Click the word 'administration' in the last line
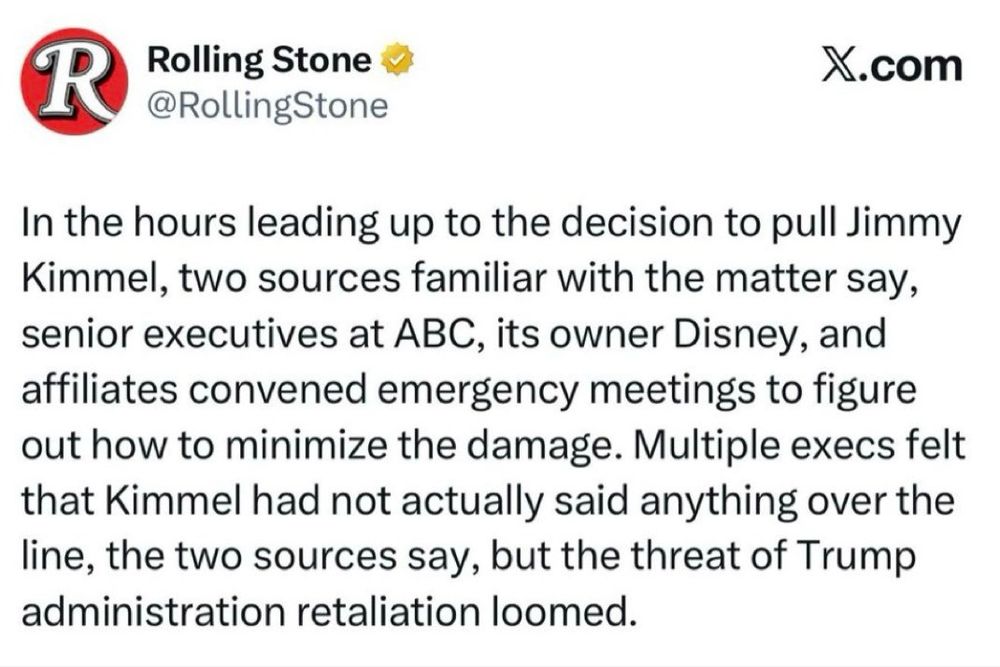Image resolution: width=1000 pixels, height=667 pixels. coord(153,612)
